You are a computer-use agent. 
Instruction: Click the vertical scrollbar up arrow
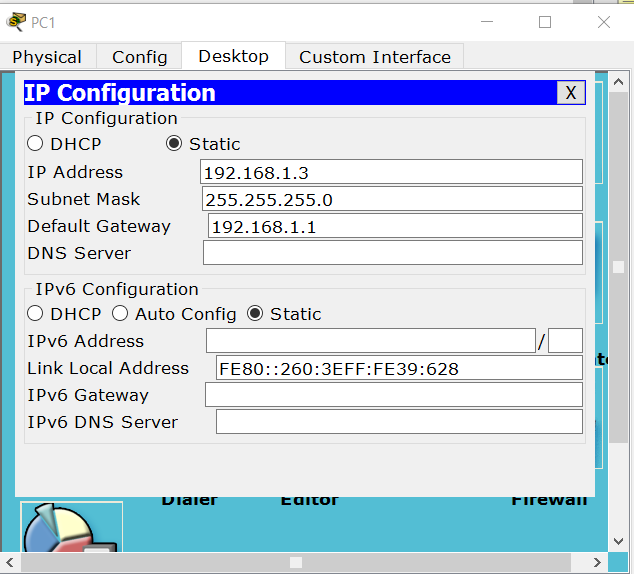pos(618,82)
